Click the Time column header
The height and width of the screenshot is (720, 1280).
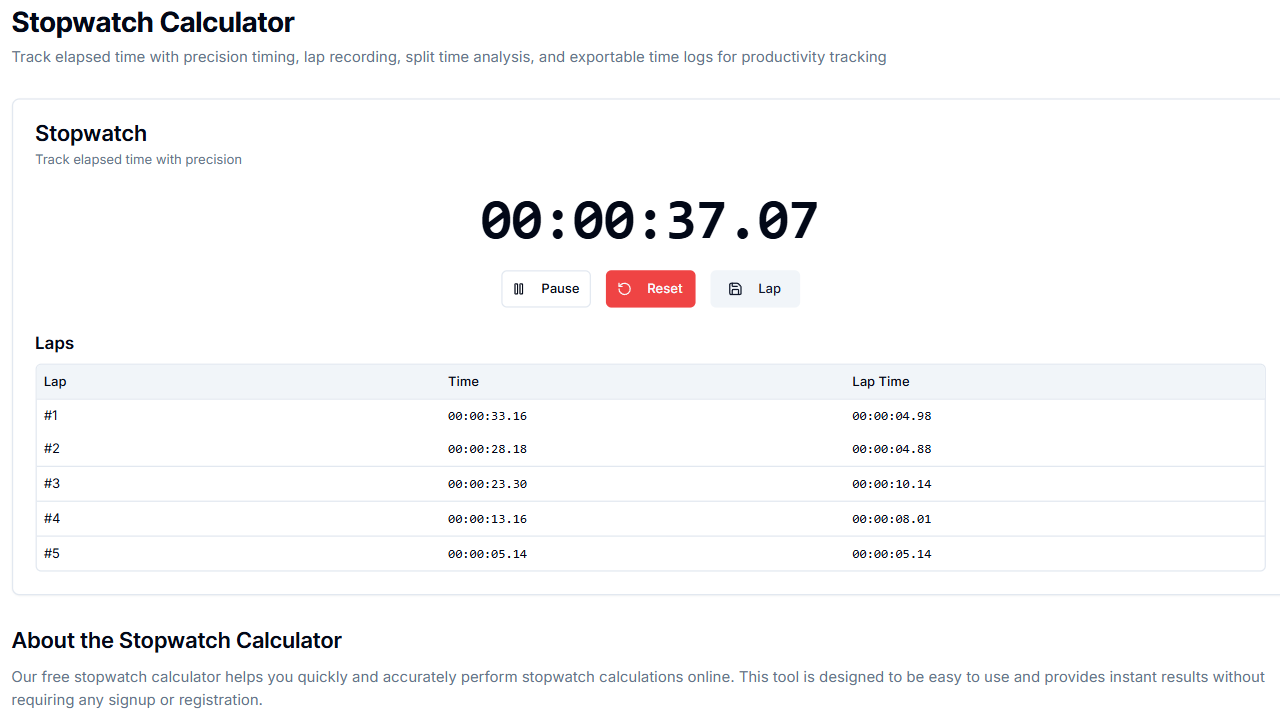tap(463, 381)
